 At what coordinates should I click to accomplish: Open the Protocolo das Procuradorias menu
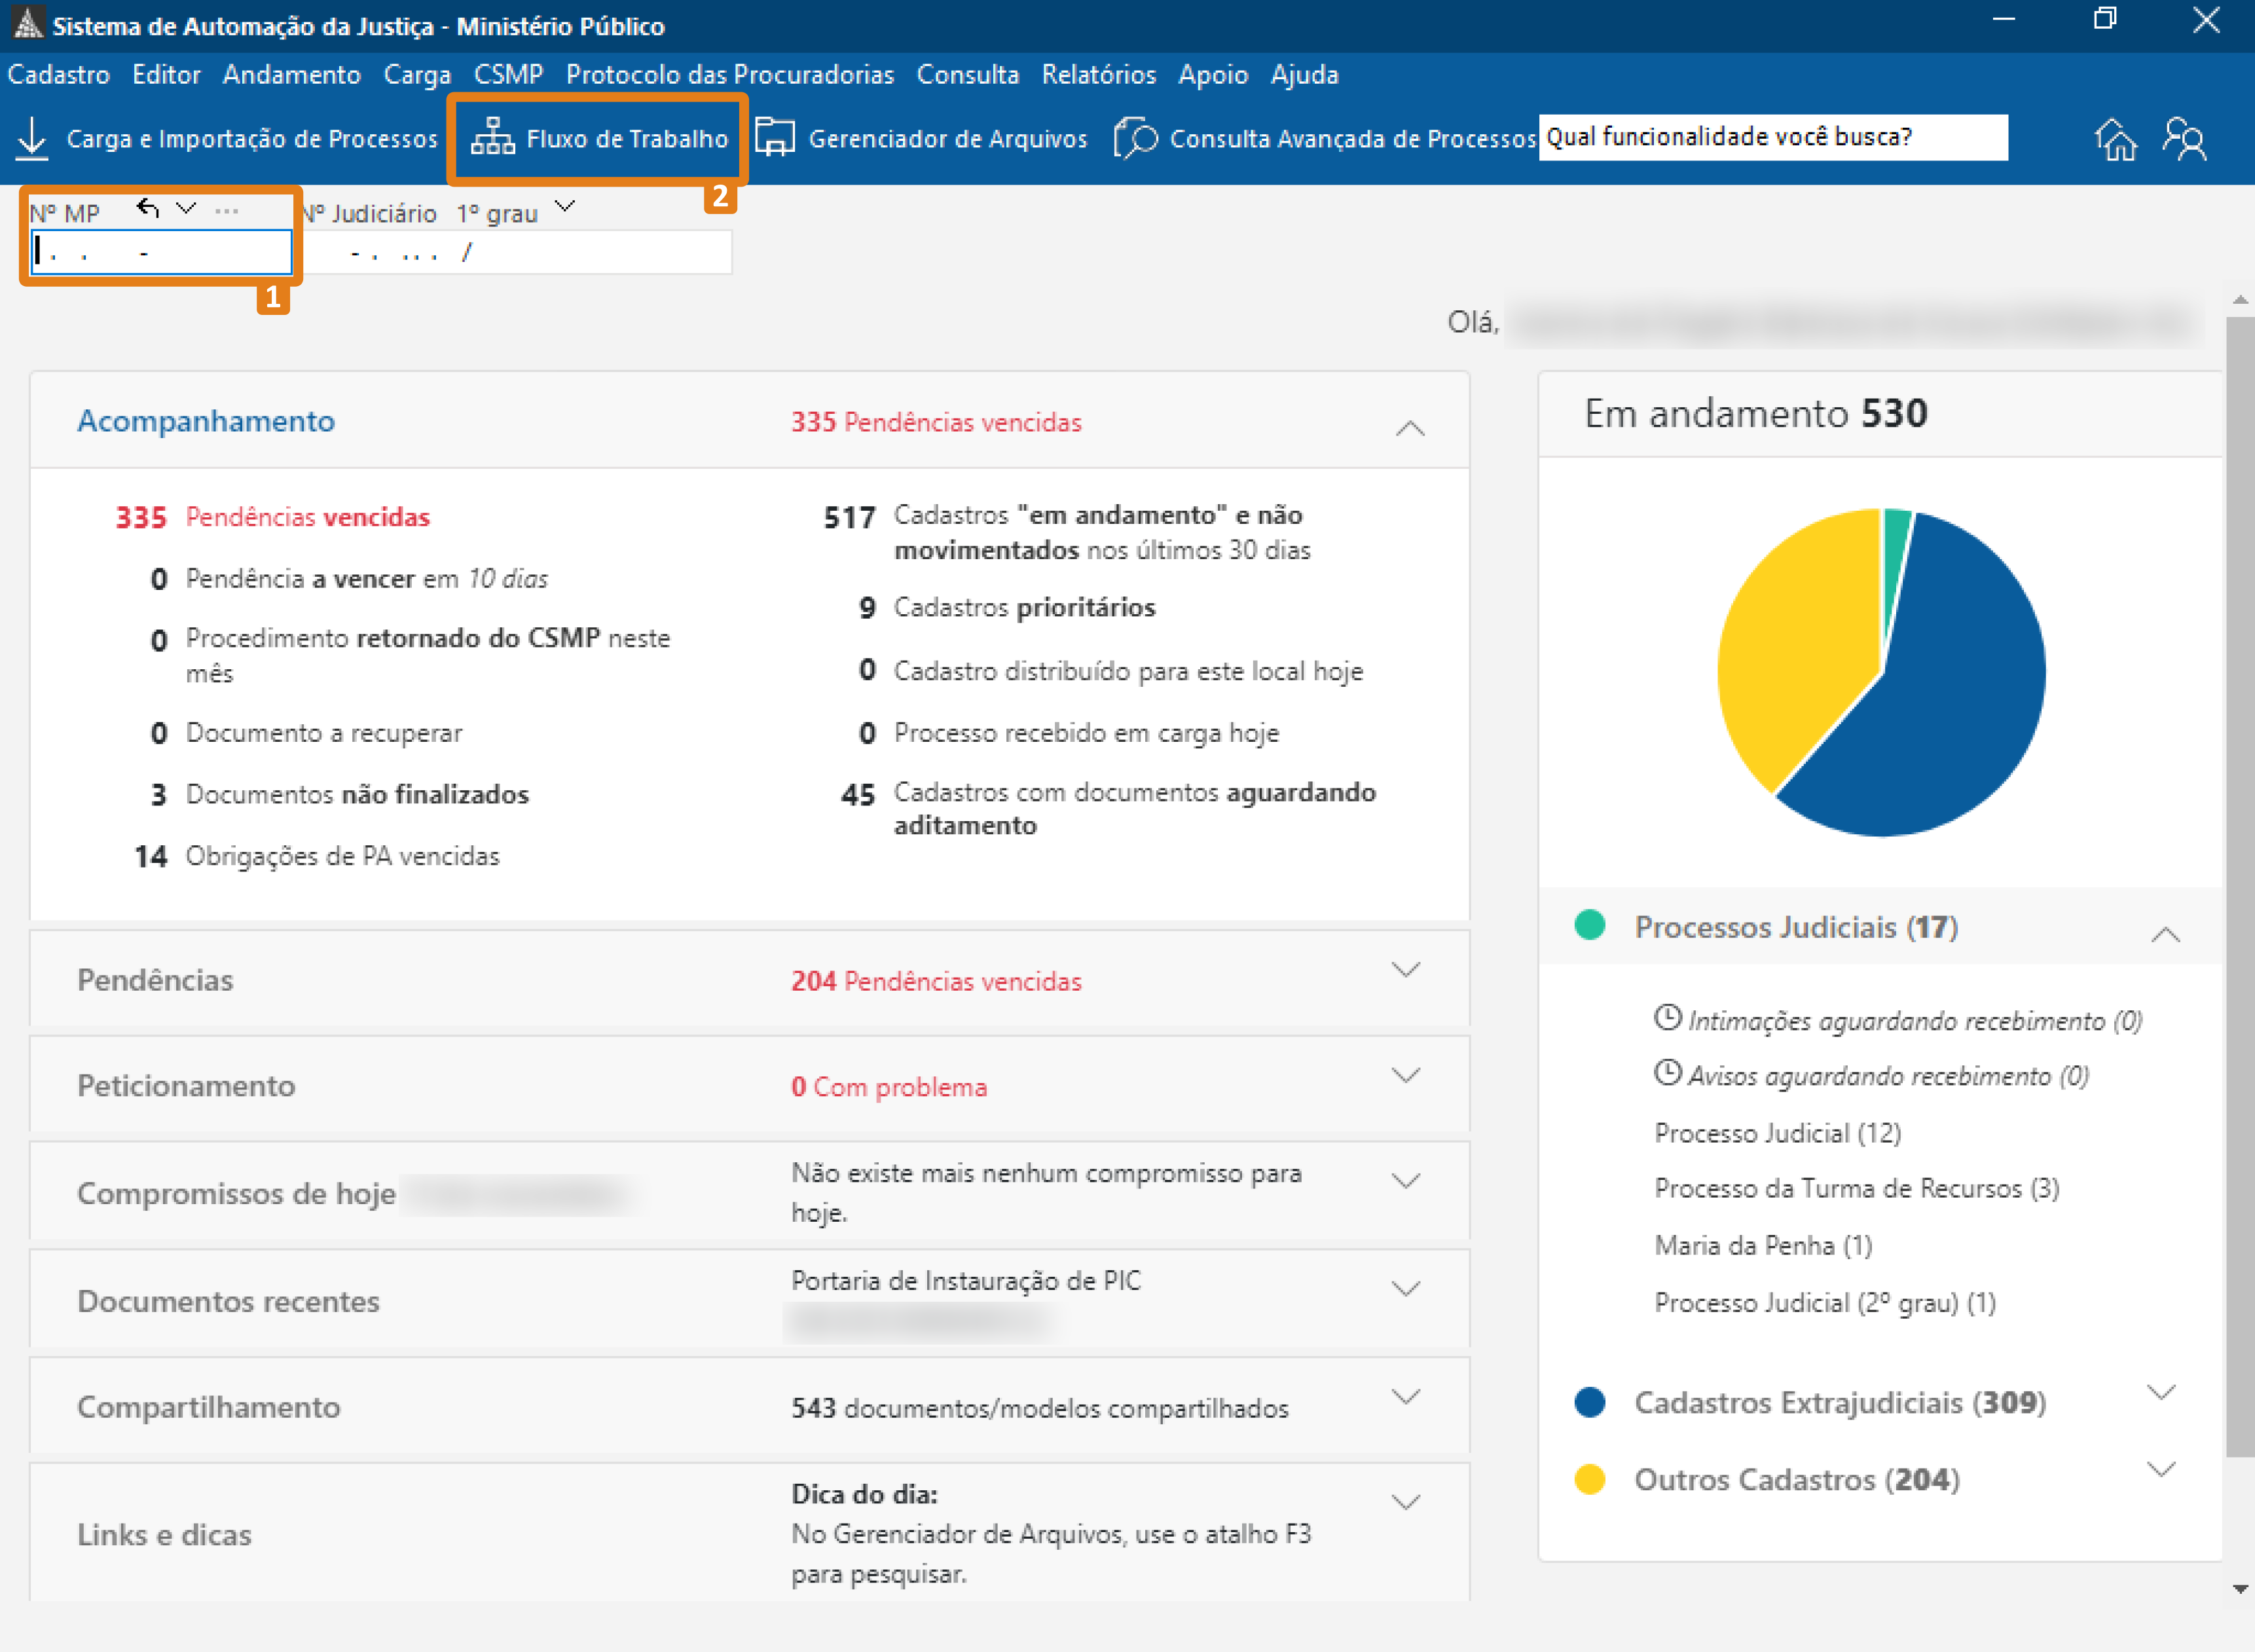pos(729,75)
